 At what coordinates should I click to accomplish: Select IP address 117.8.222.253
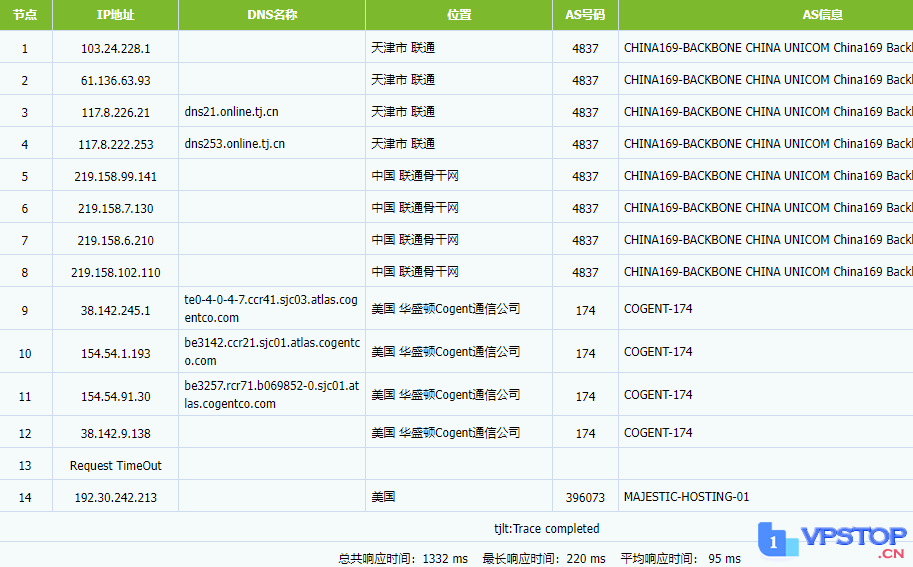pos(115,144)
